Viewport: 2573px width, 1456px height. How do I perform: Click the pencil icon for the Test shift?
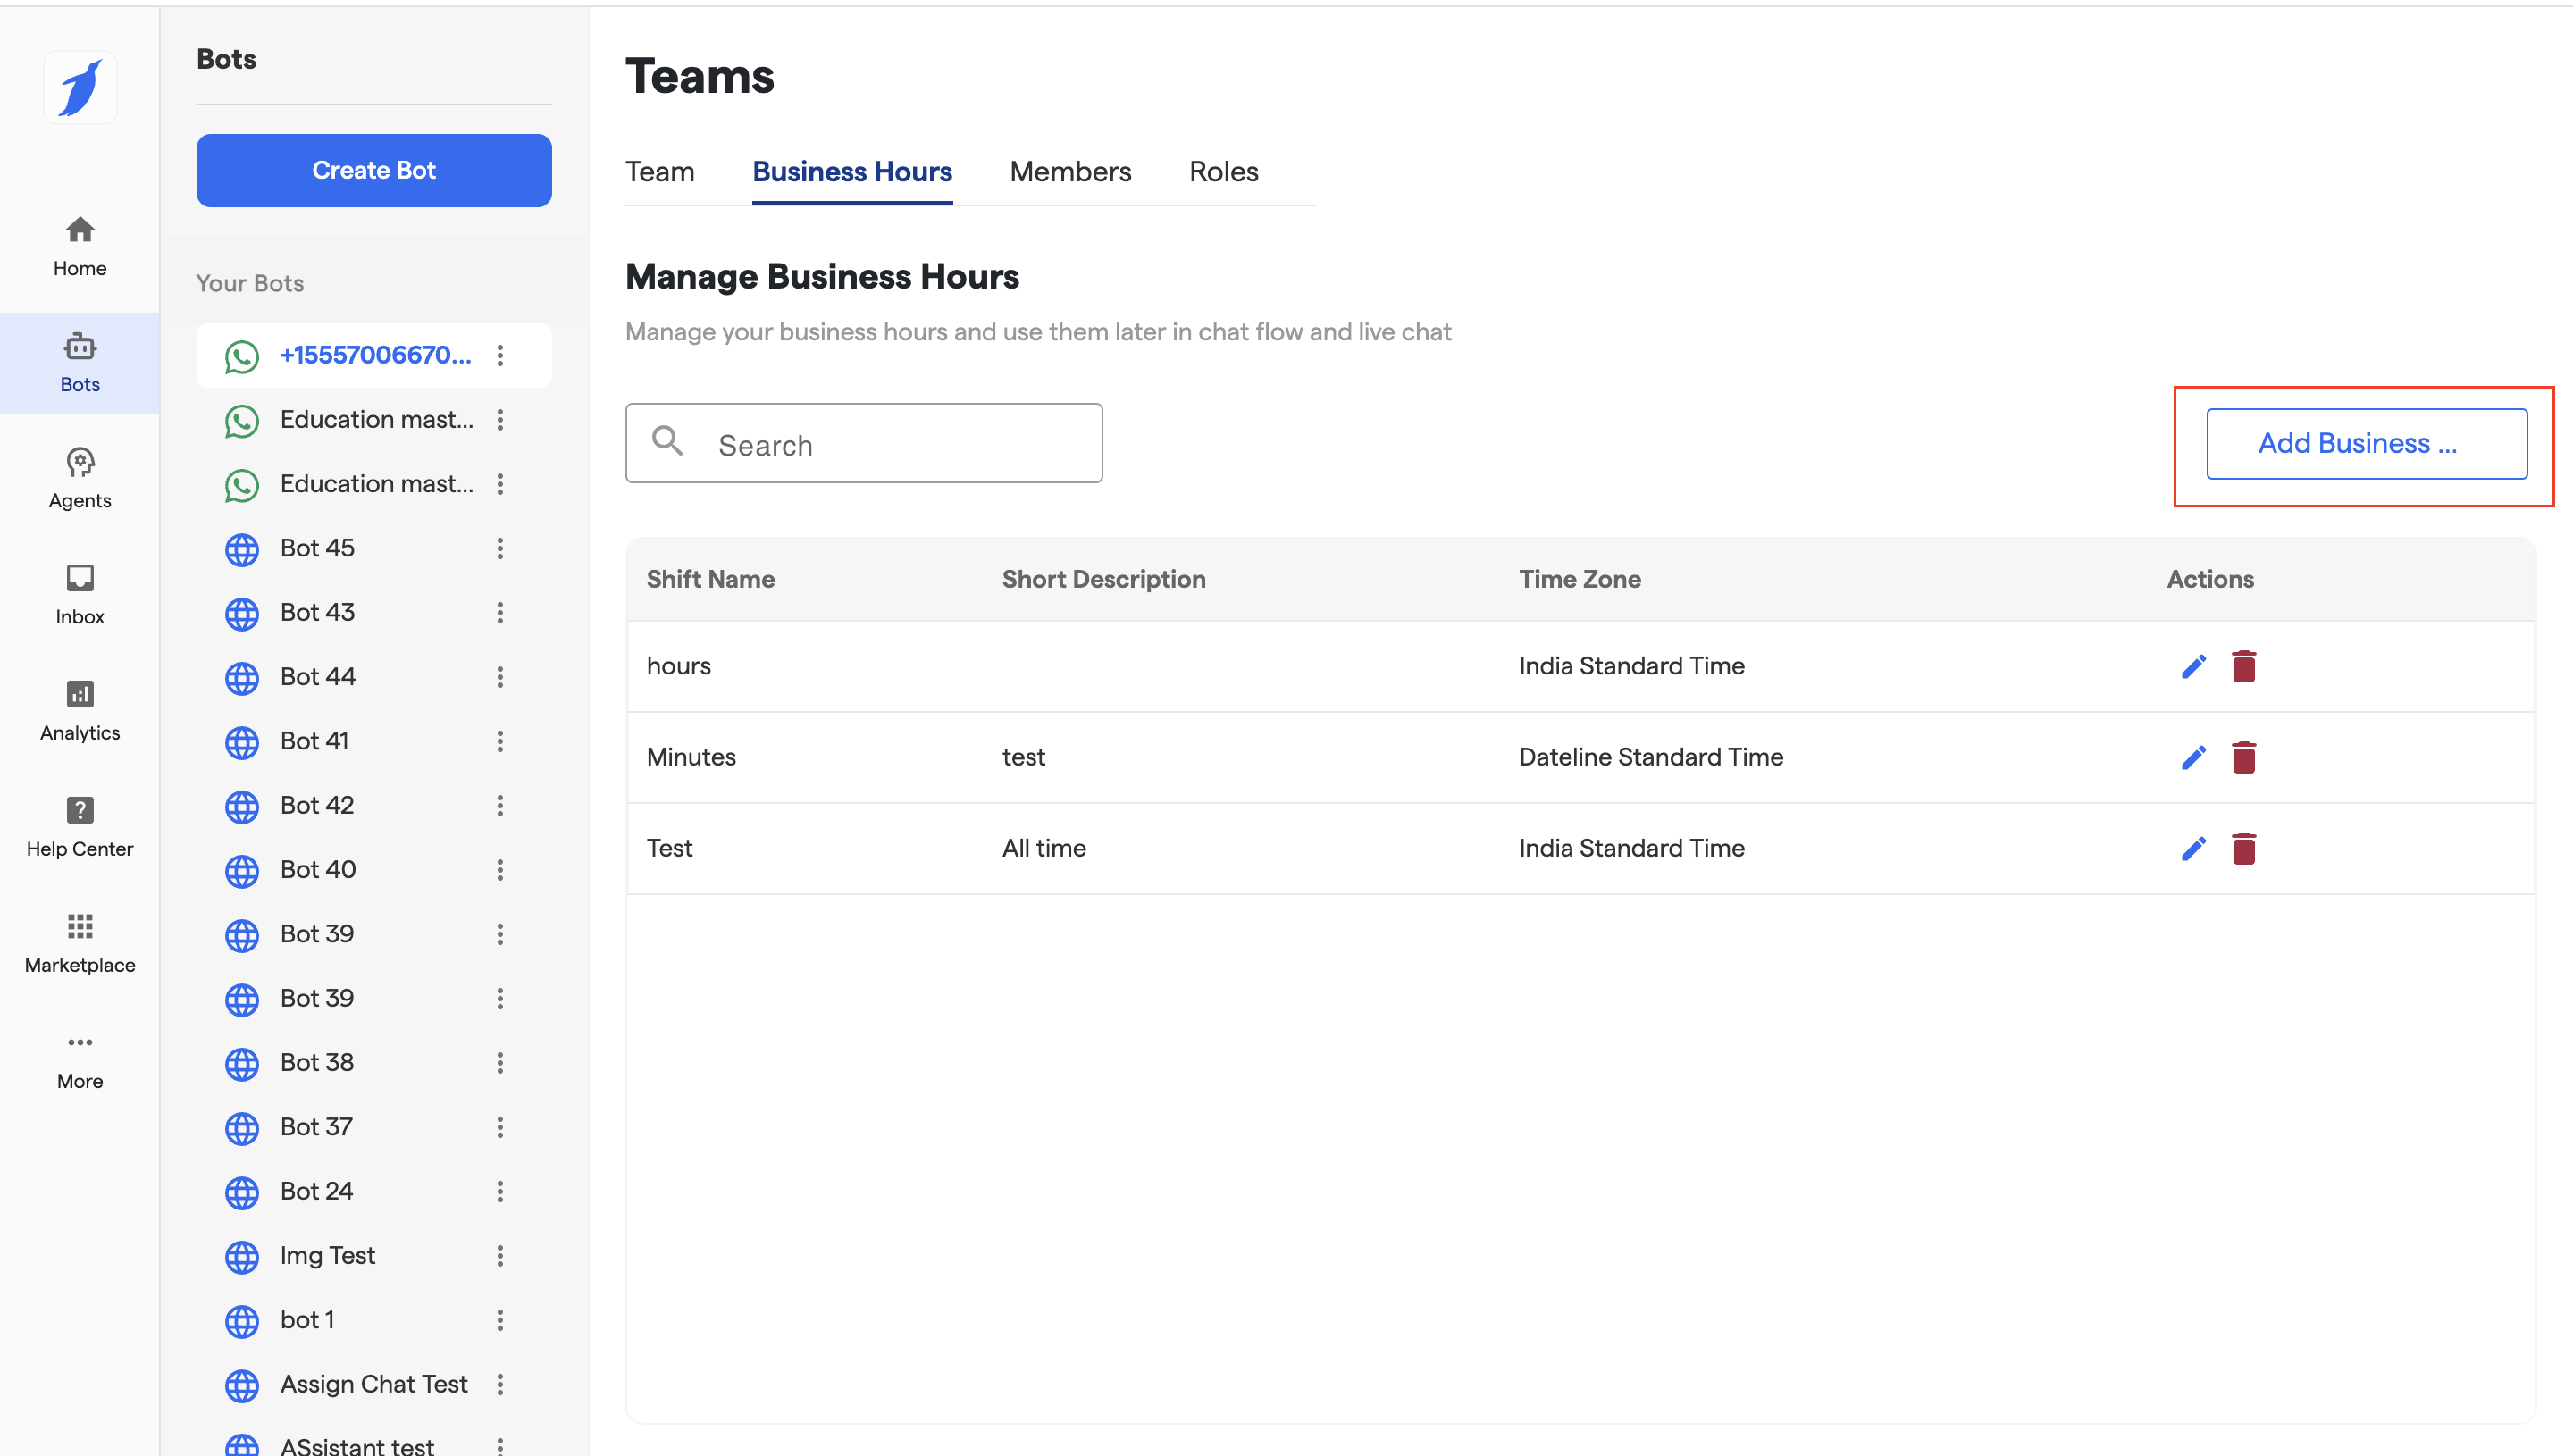2193,849
